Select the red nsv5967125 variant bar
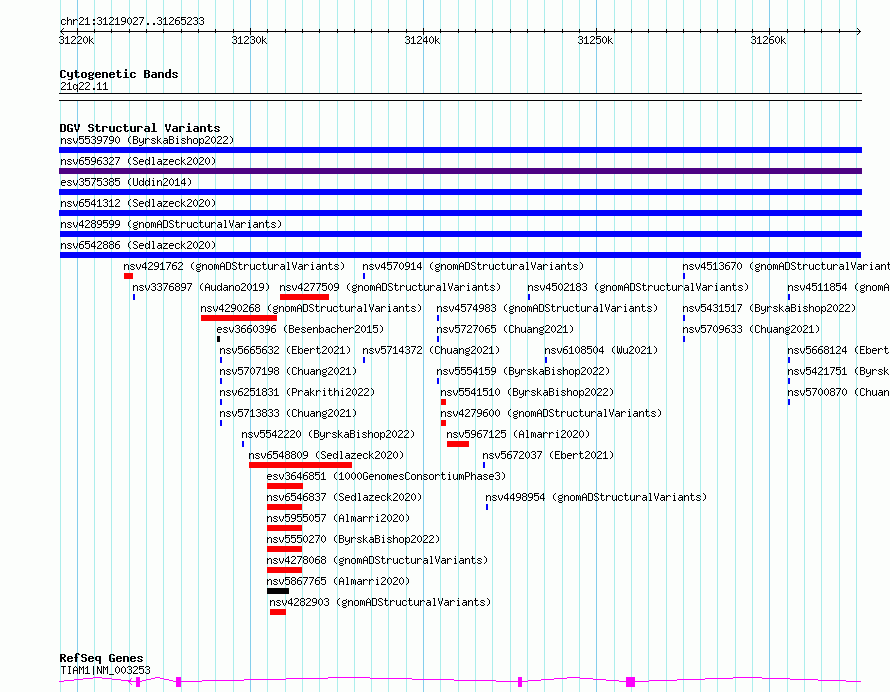Image resolution: width=890 pixels, height=692 pixels. click(457, 444)
